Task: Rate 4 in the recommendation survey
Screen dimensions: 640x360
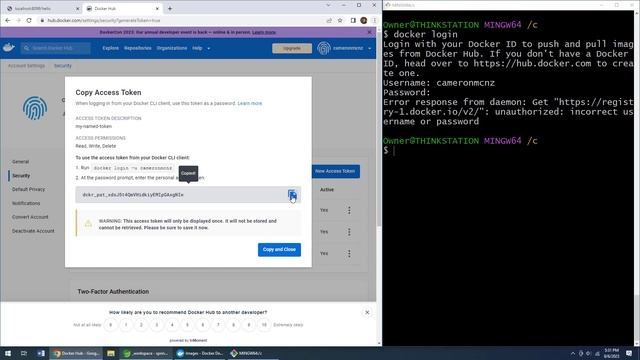Action: [172, 325]
